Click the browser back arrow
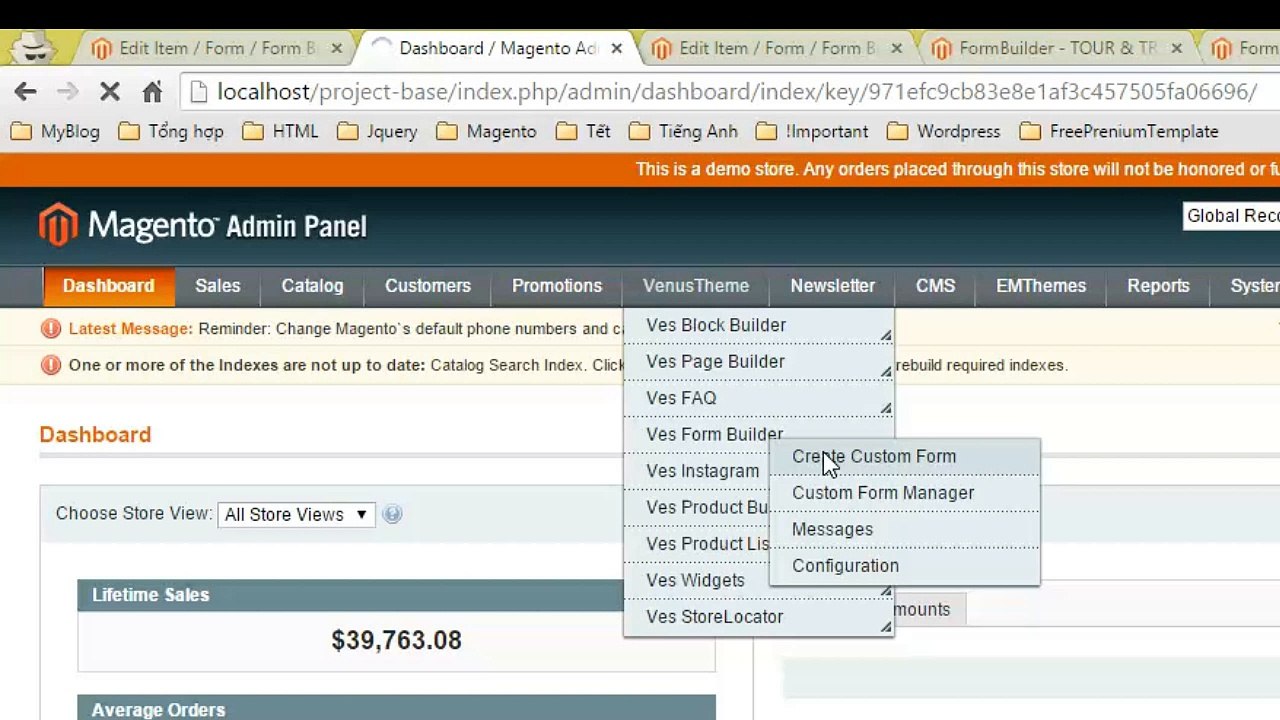The height and width of the screenshot is (720, 1280). tap(26, 92)
